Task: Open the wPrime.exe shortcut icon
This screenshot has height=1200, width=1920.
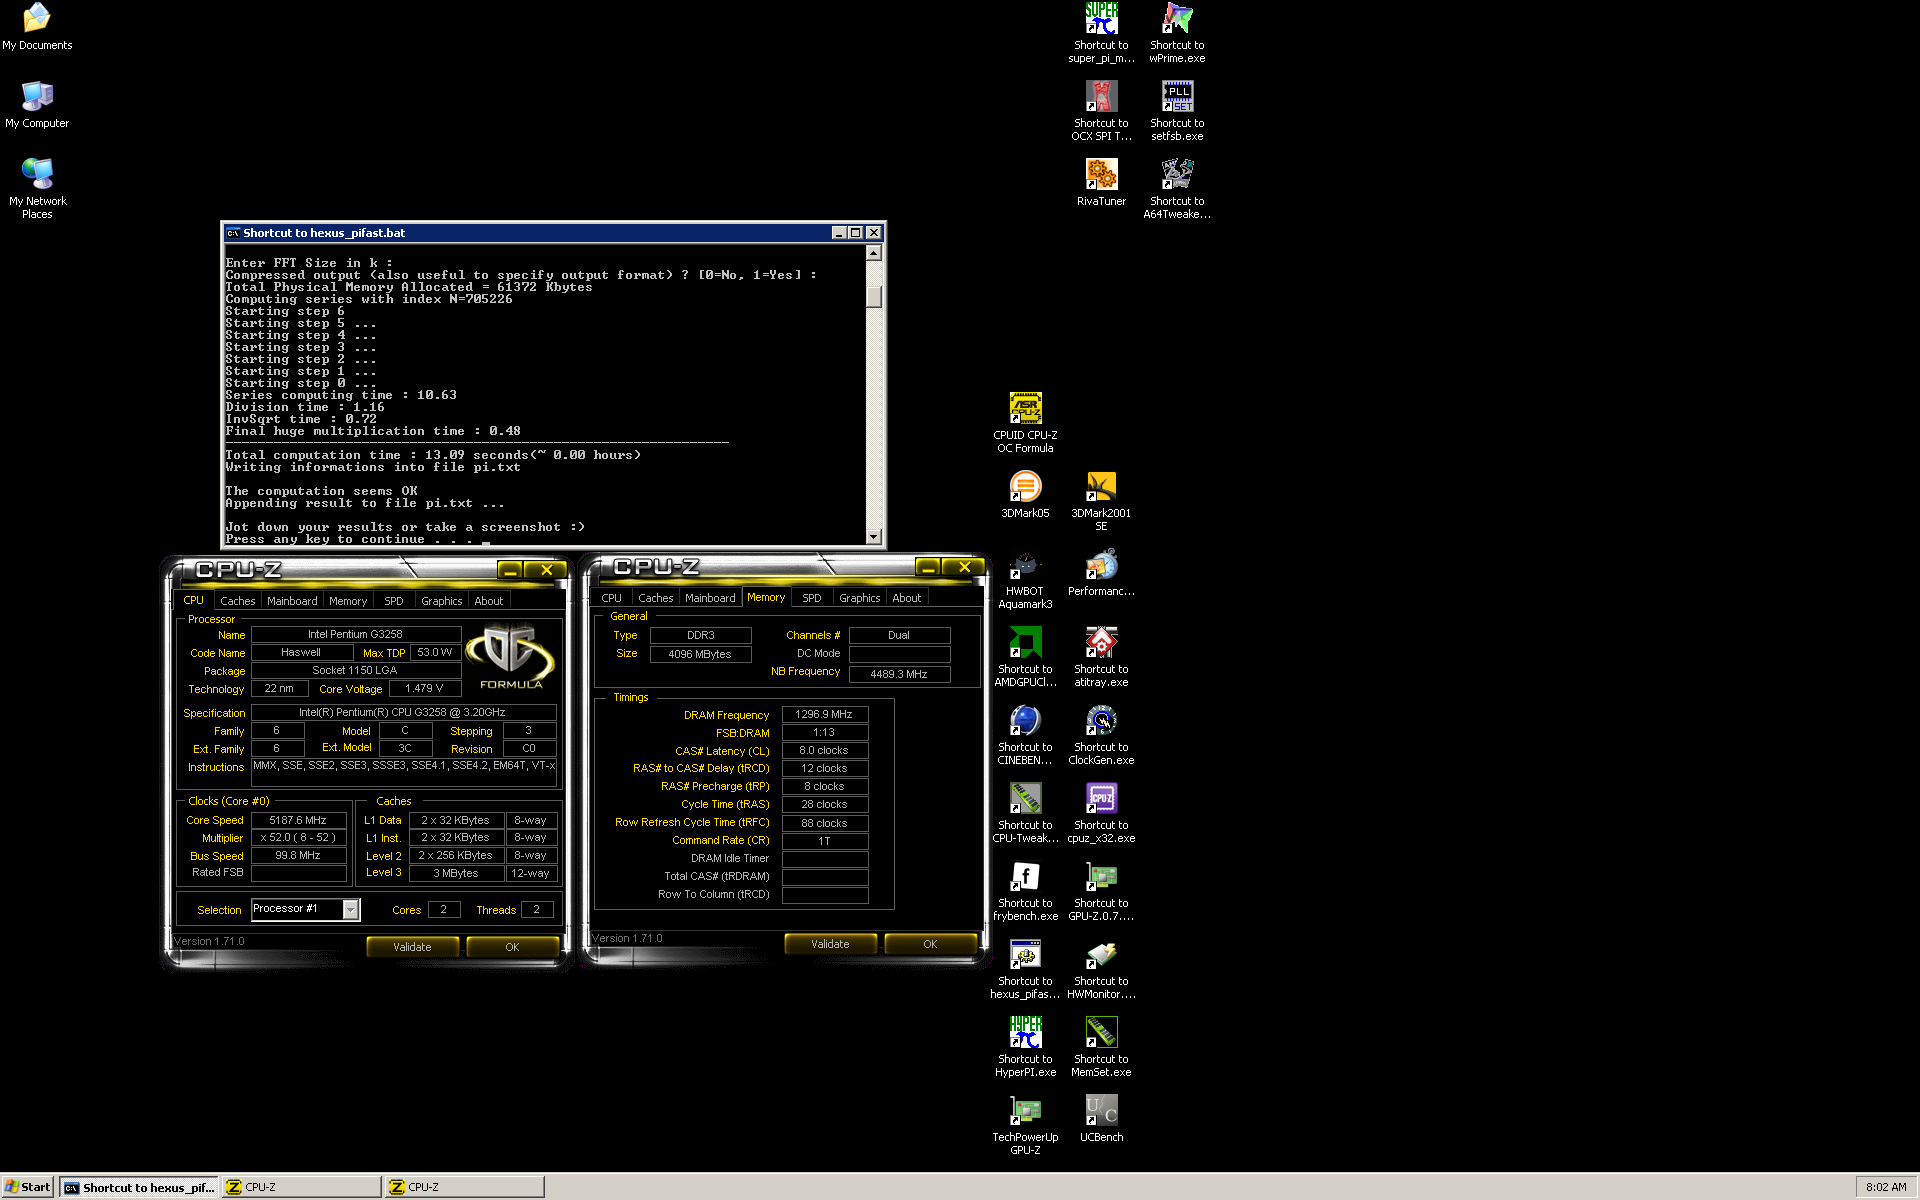Action: 1177,33
